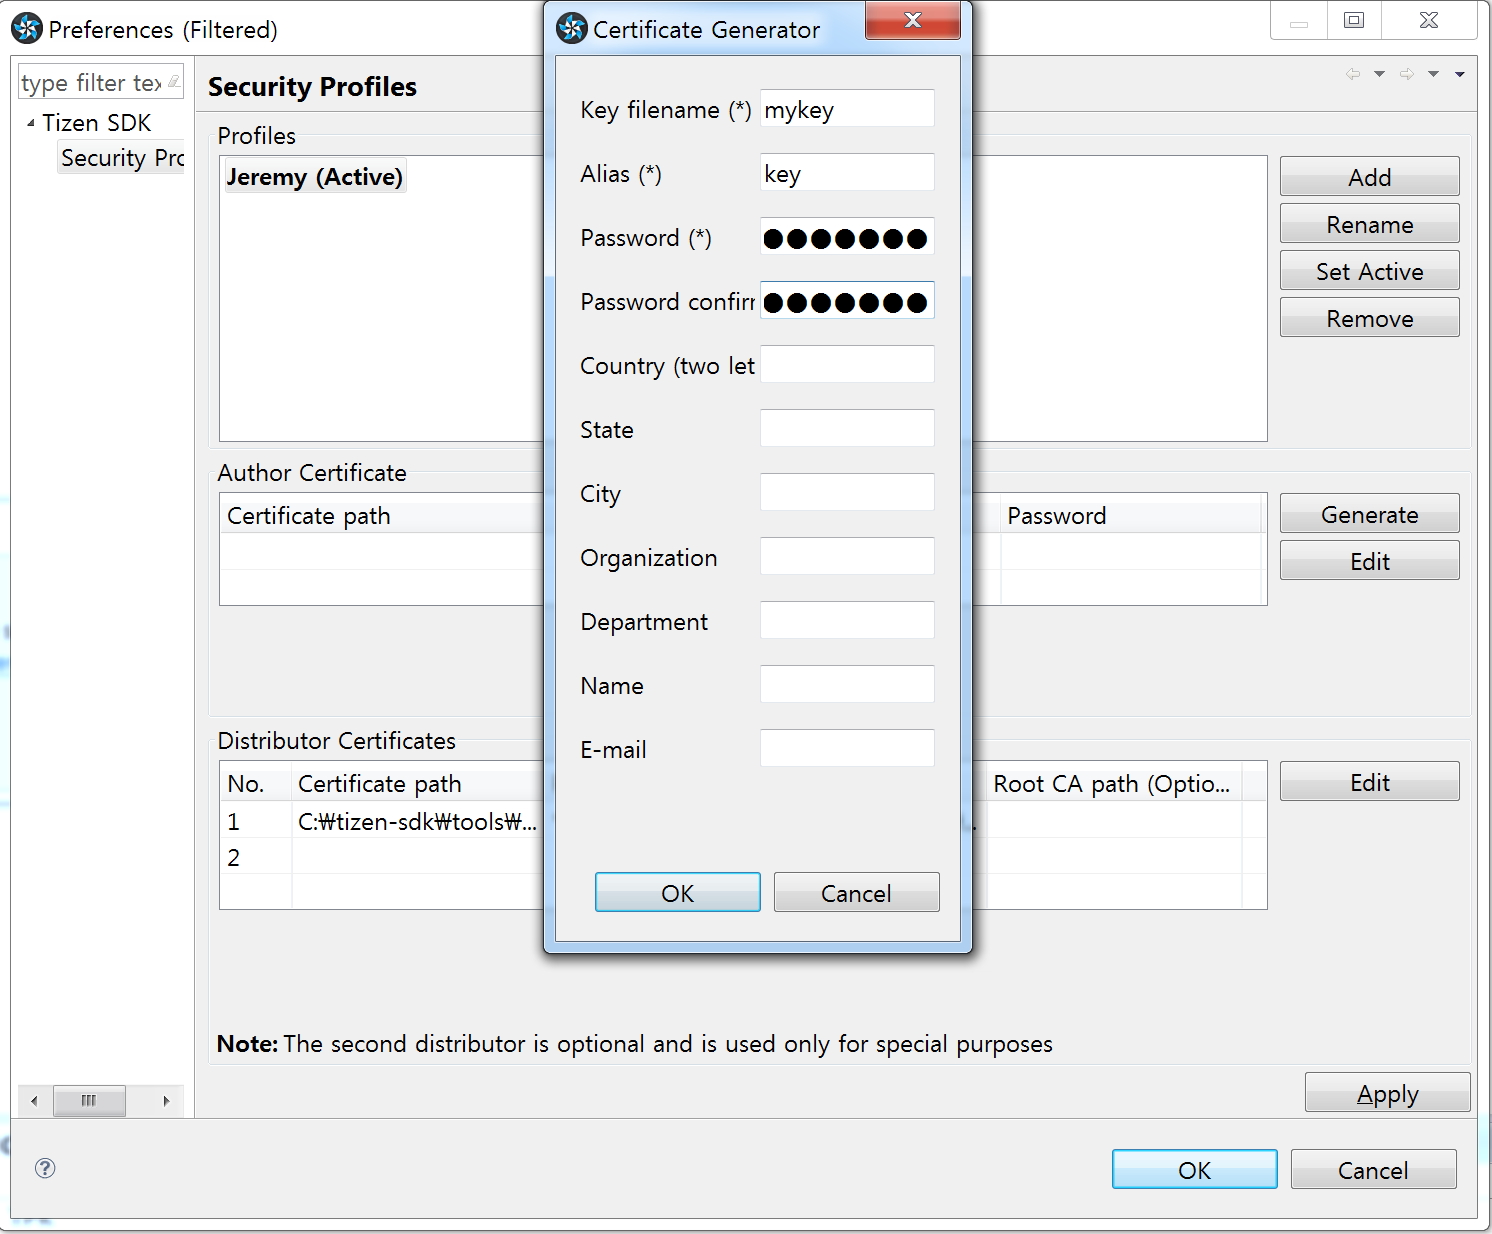Collapse the Tizen SDK tree node

click(31, 123)
